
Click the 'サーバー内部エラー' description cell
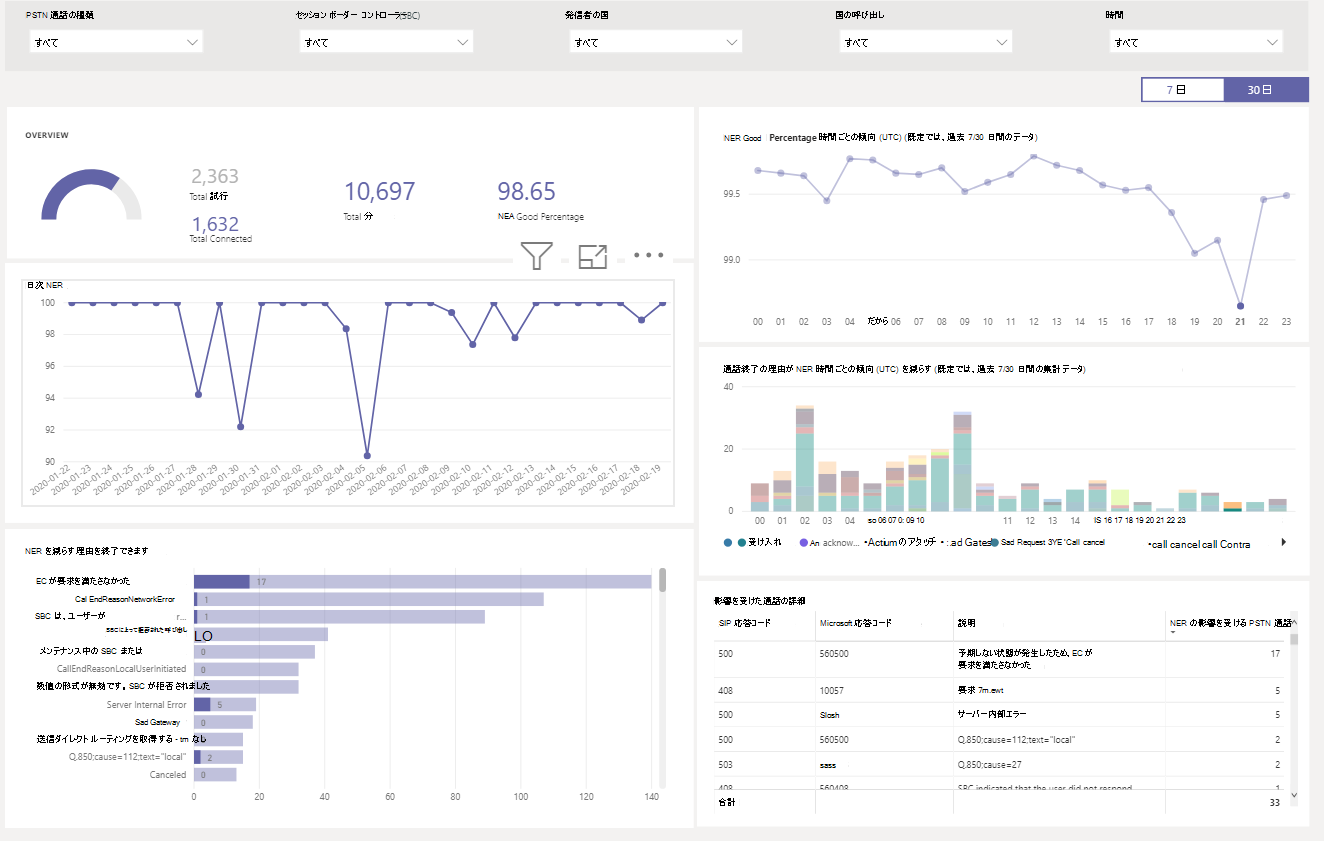pyautogui.click(x=994, y=714)
